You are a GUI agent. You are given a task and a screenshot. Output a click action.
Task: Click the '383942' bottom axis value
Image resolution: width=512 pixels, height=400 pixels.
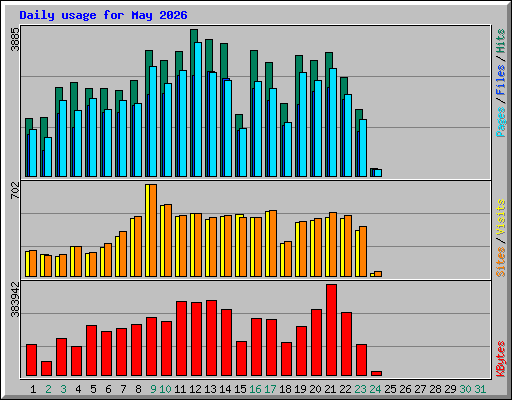(x=15, y=299)
